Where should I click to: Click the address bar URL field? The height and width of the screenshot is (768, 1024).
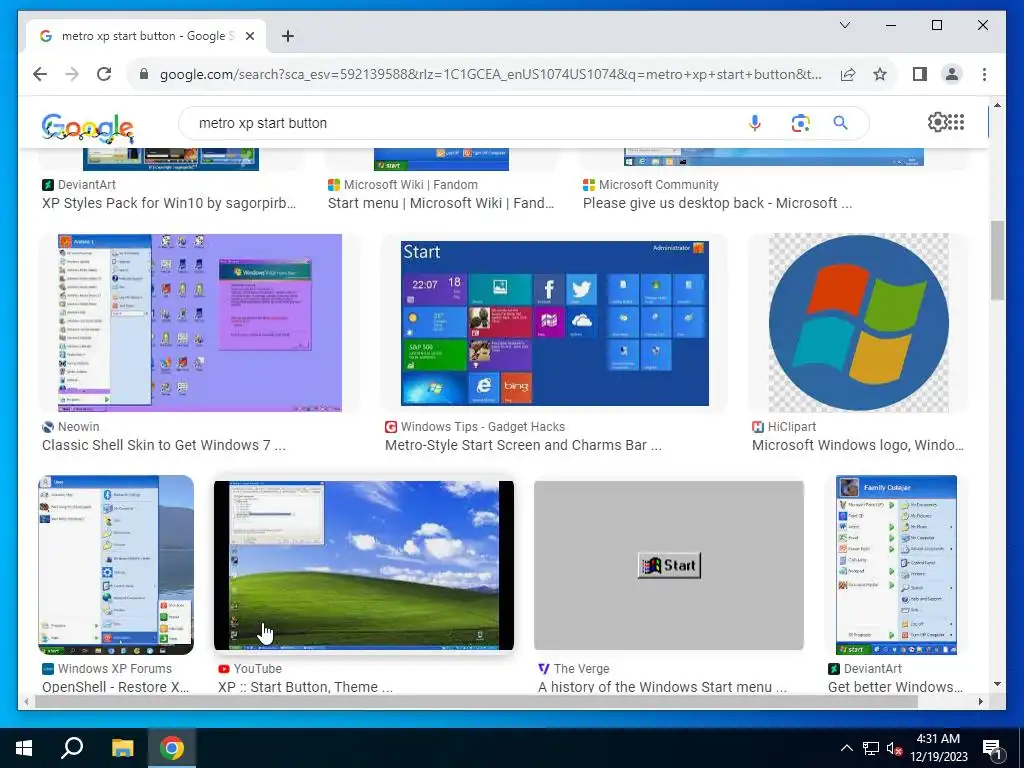point(490,74)
